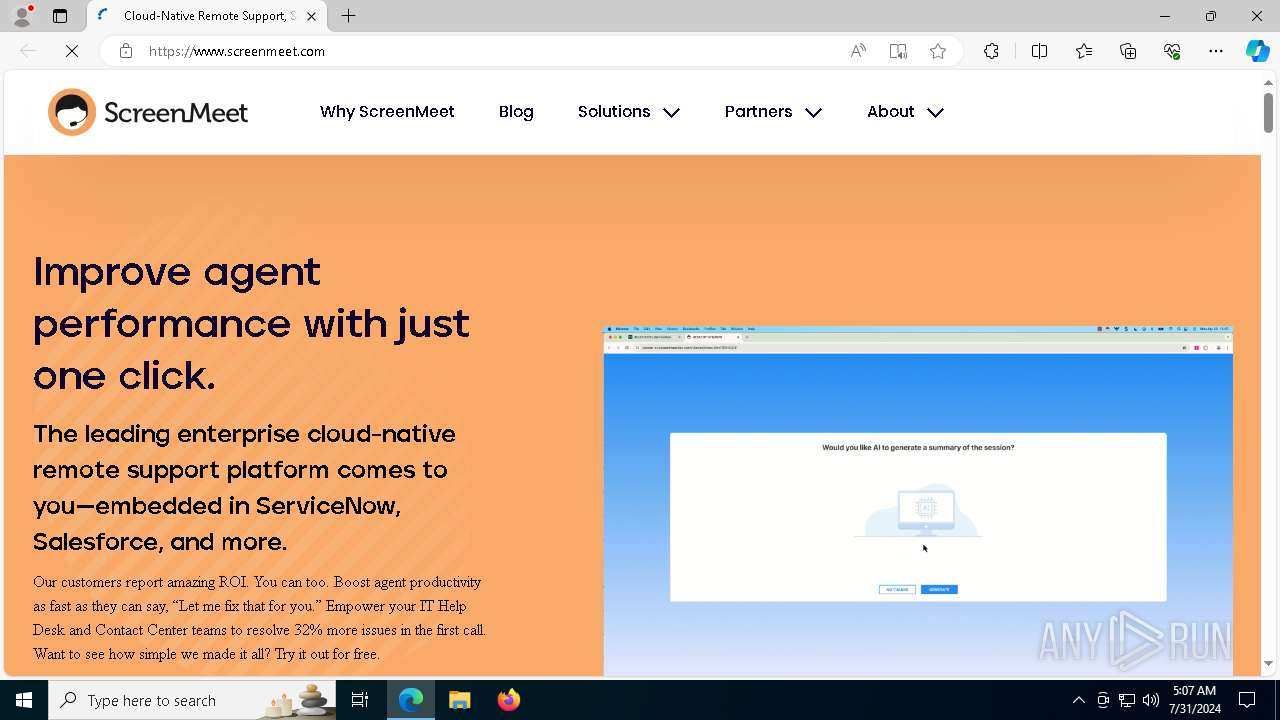Open Collections panel

[1128, 51]
